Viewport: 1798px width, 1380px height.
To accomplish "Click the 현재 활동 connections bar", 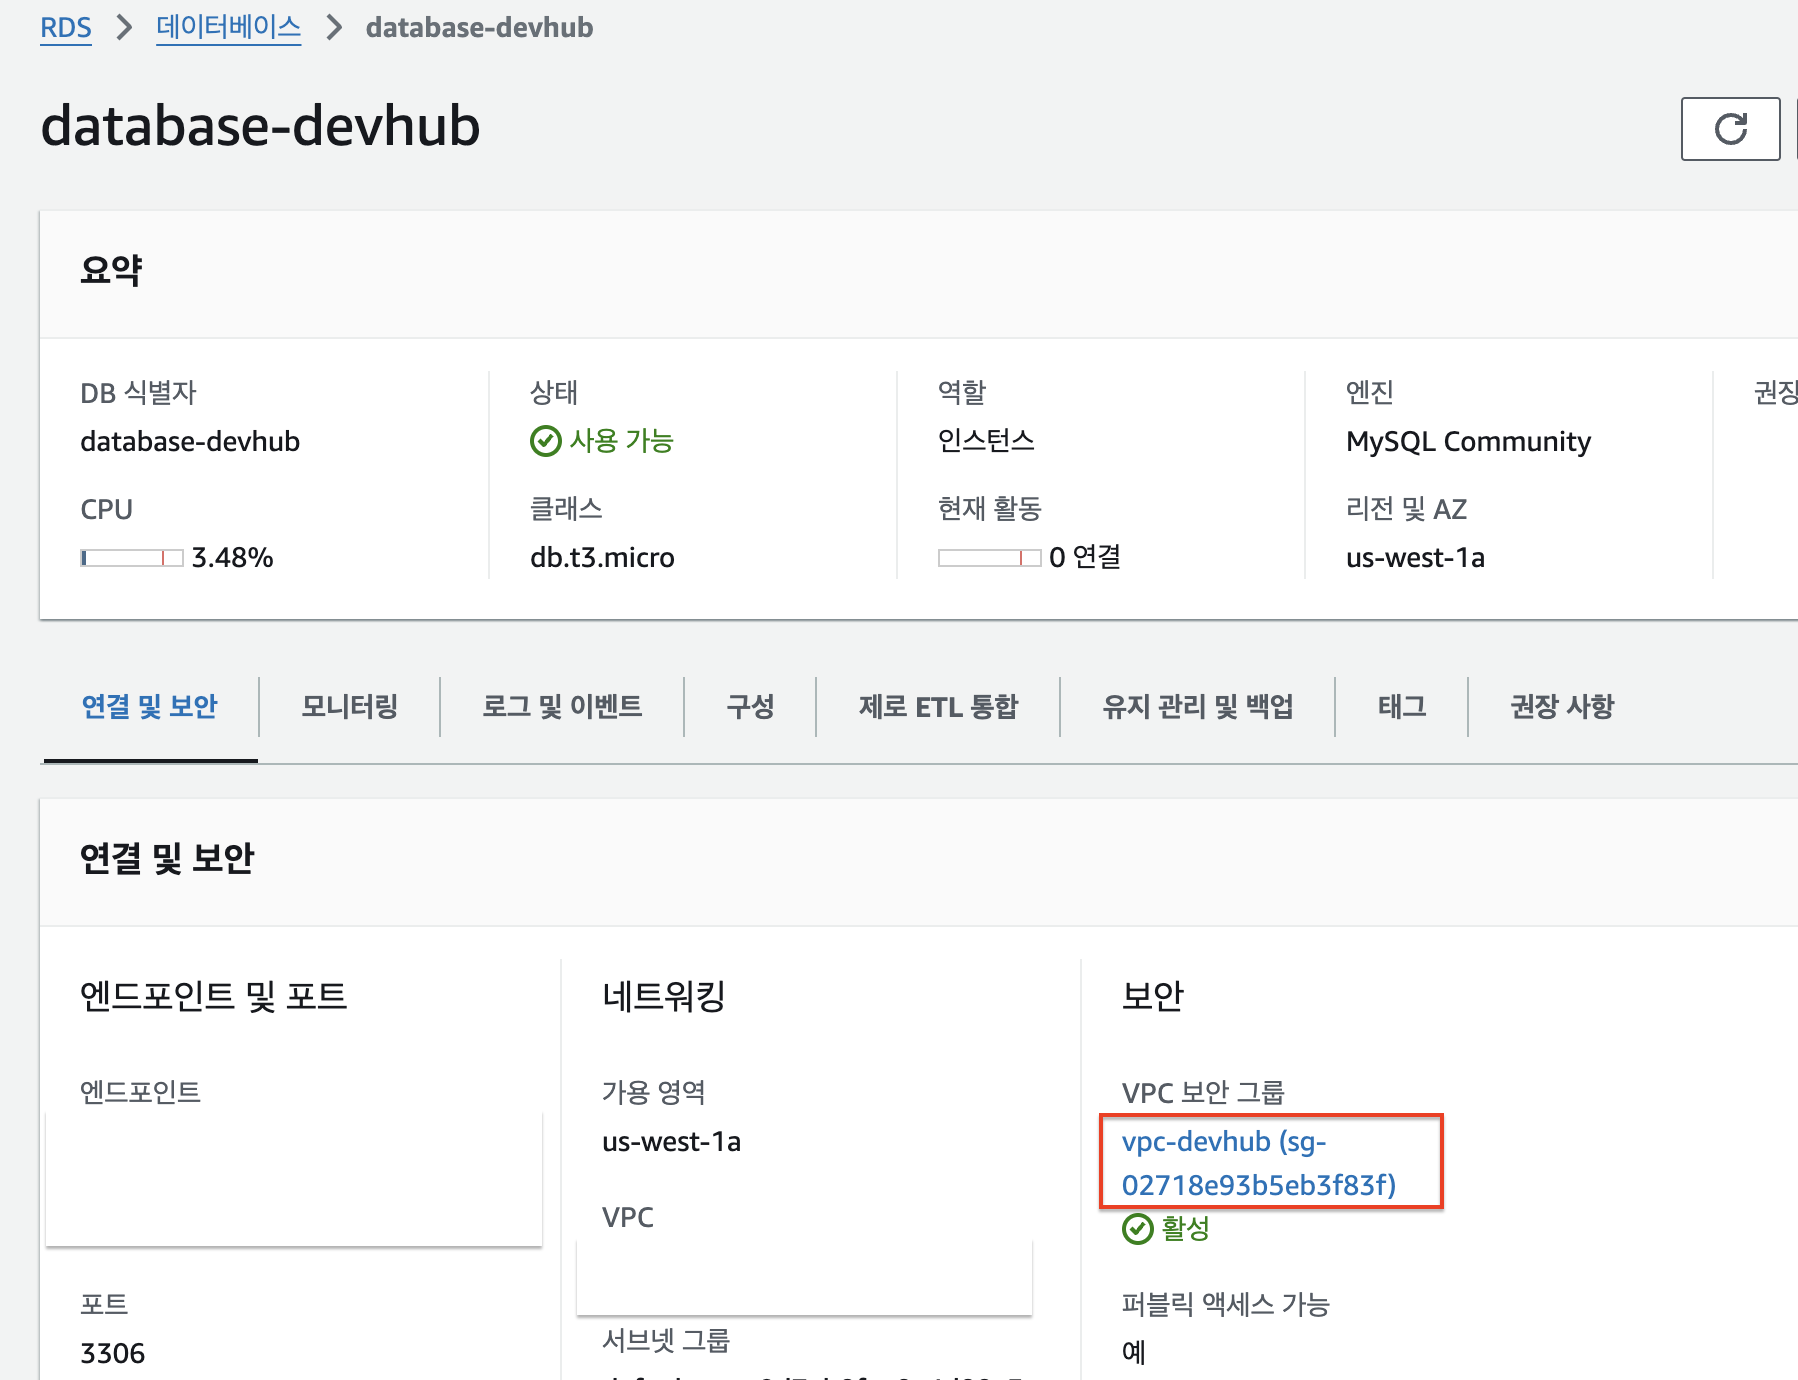I will 989,558.
